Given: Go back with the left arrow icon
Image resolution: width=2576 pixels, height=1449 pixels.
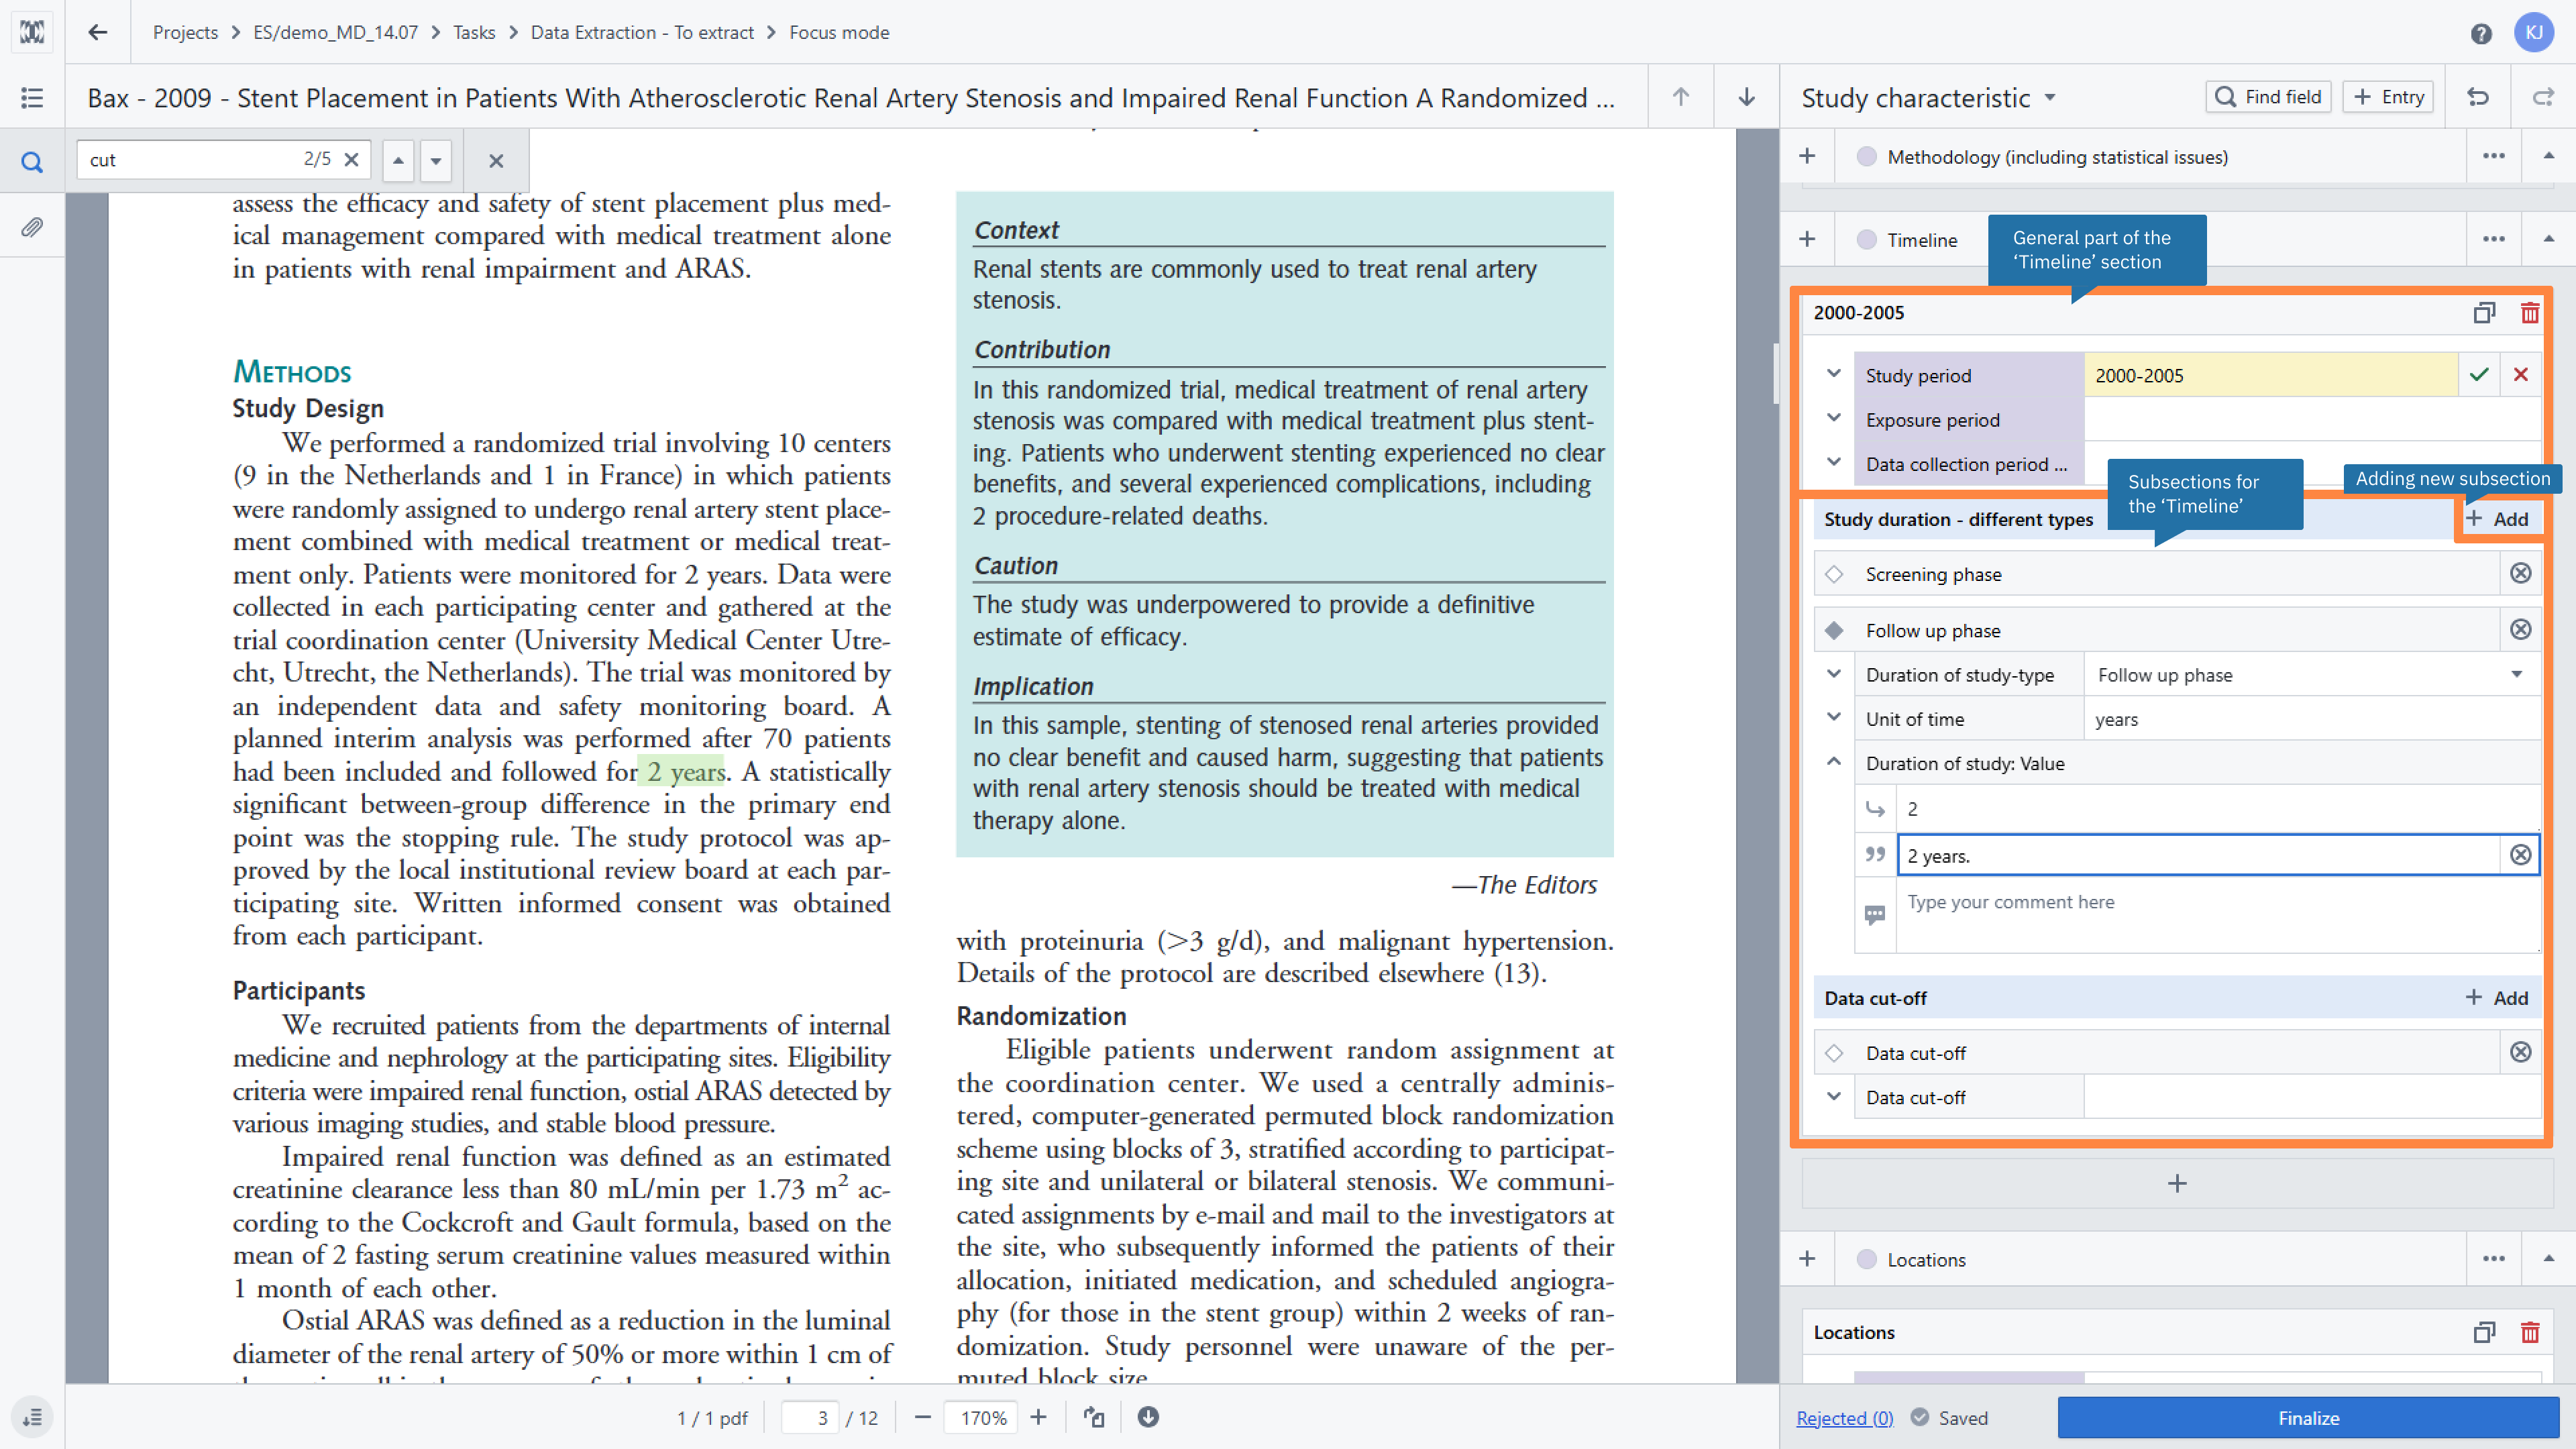Looking at the screenshot, I should point(97,32).
